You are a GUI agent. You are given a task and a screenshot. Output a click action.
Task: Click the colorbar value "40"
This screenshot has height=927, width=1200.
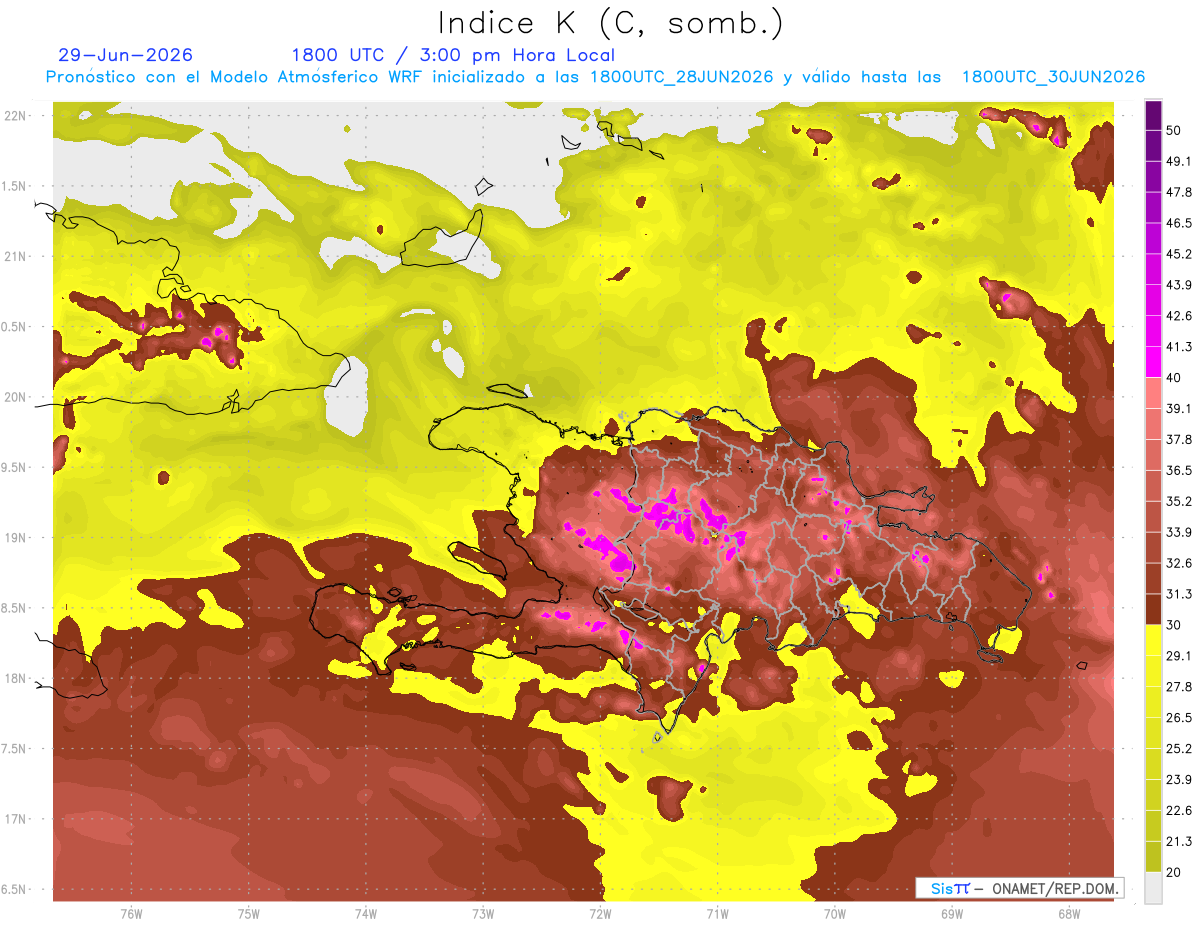coord(1175,378)
